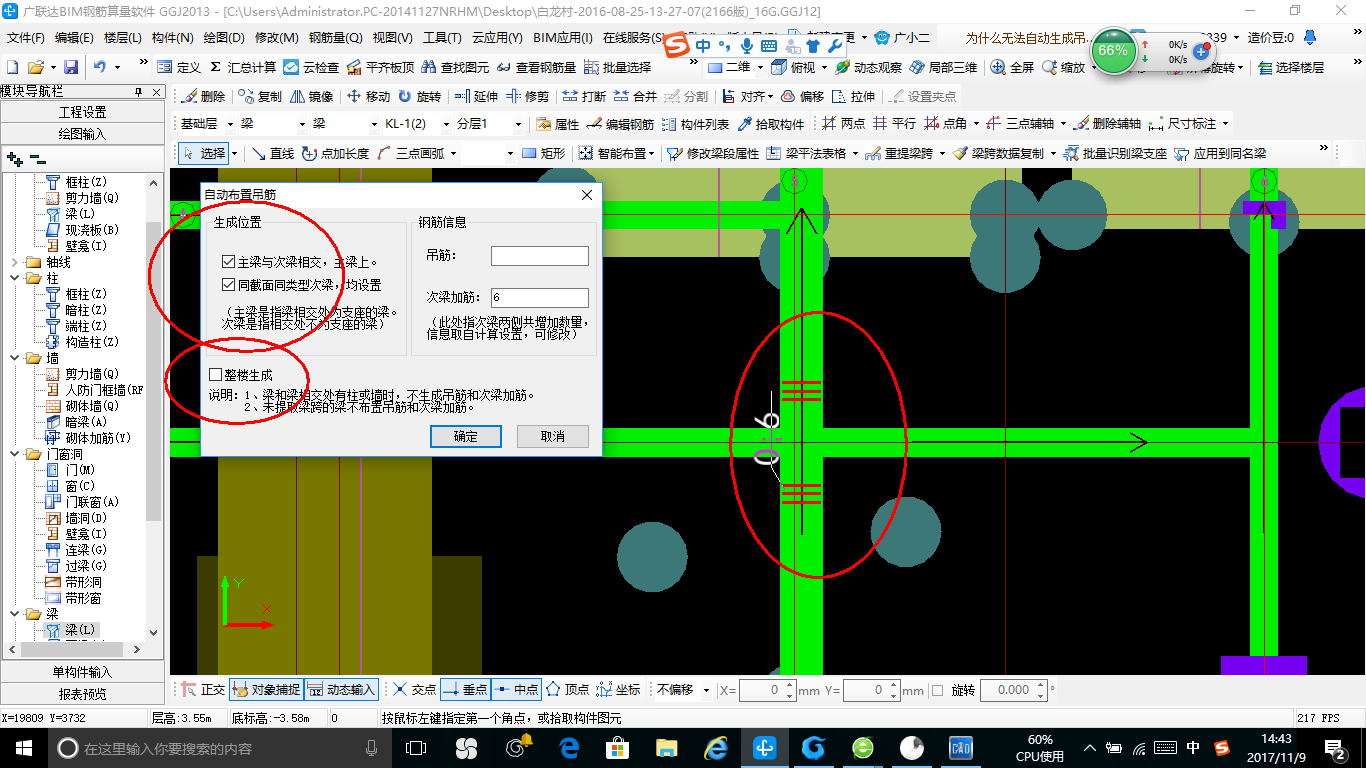Select the 修剪 trim tool
1366x768 pixels.
(x=527, y=97)
